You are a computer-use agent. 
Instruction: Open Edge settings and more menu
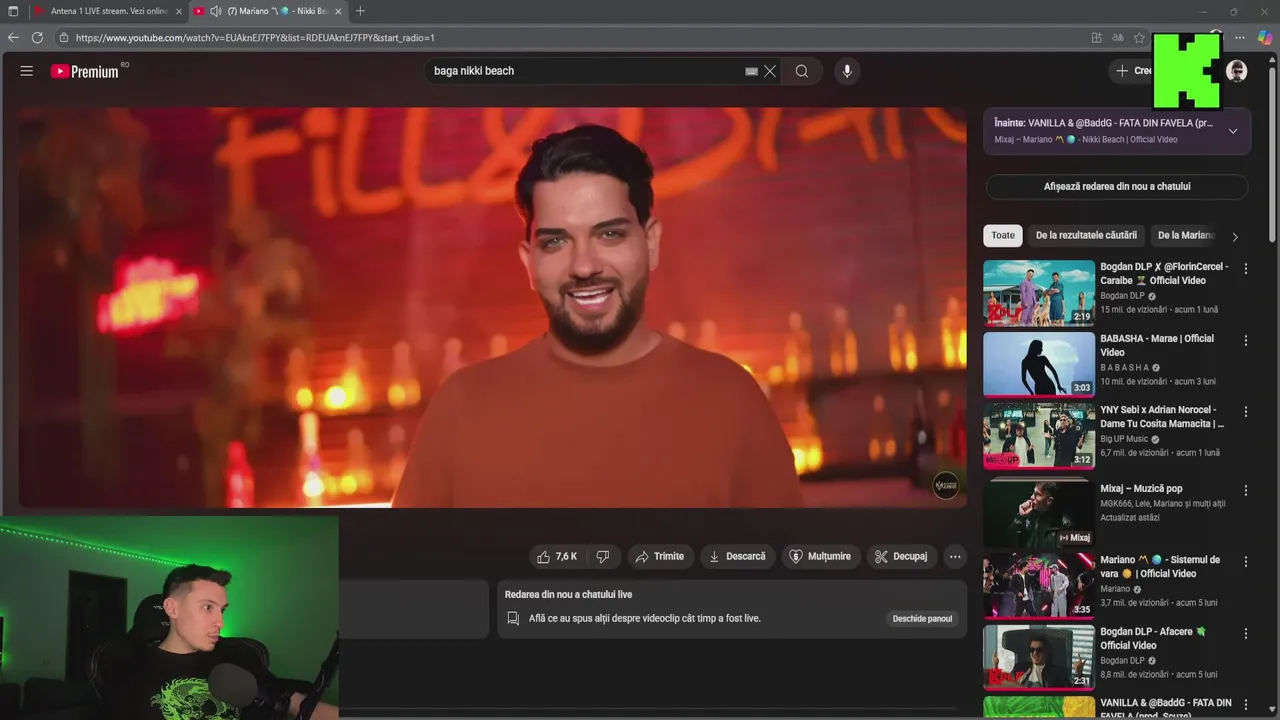1240,38
